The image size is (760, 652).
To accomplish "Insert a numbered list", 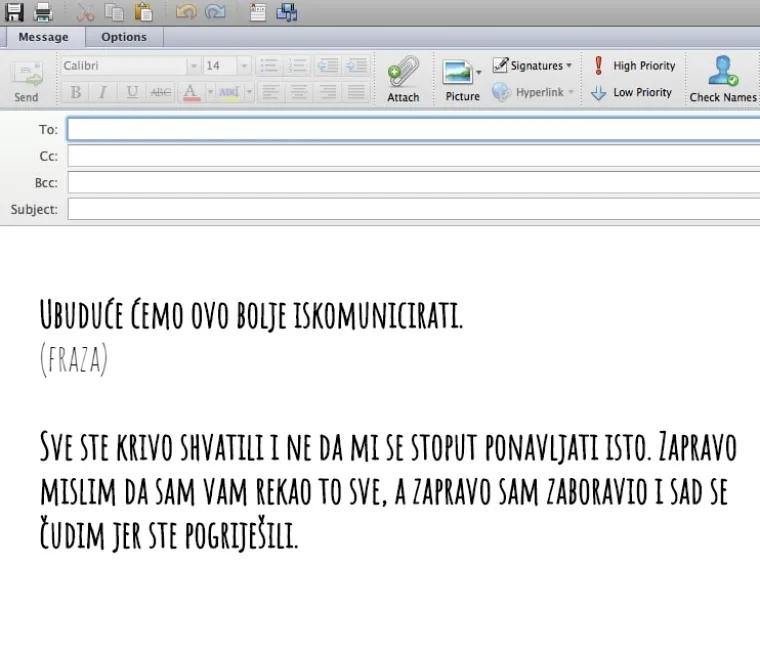I will (x=297, y=65).
